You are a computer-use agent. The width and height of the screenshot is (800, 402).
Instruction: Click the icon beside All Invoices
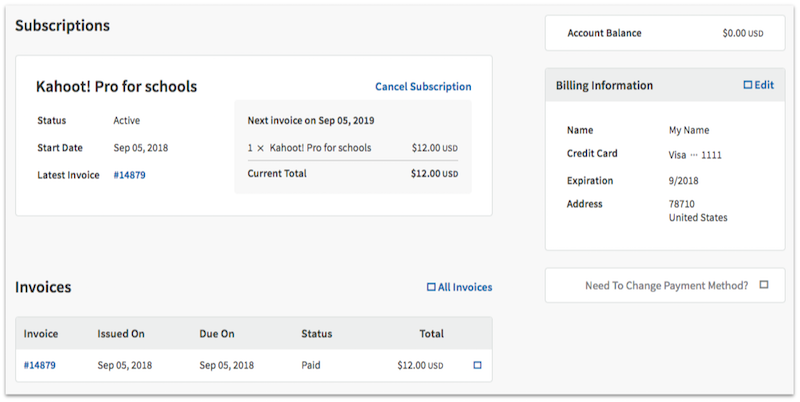pyautogui.click(x=431, y=287)
